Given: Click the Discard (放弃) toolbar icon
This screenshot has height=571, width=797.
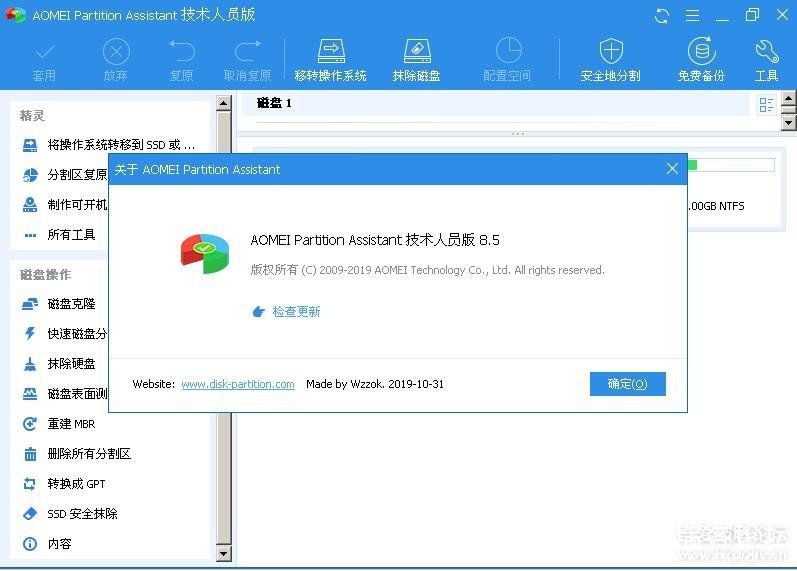Looking at the screenshot, I should tap(116, 59).
